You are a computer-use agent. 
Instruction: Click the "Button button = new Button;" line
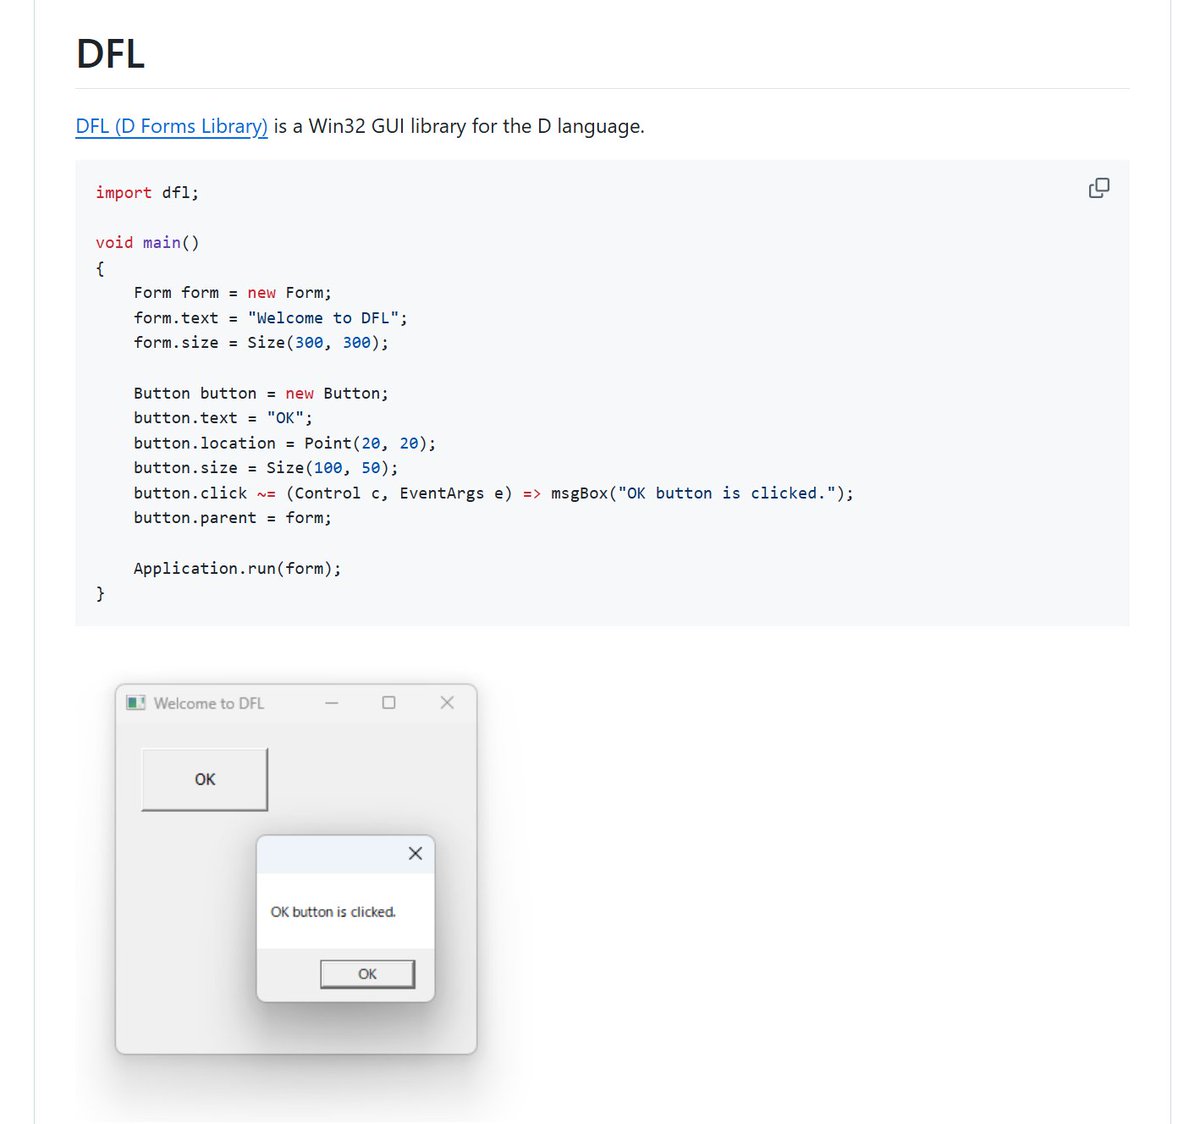pos(261,393)
